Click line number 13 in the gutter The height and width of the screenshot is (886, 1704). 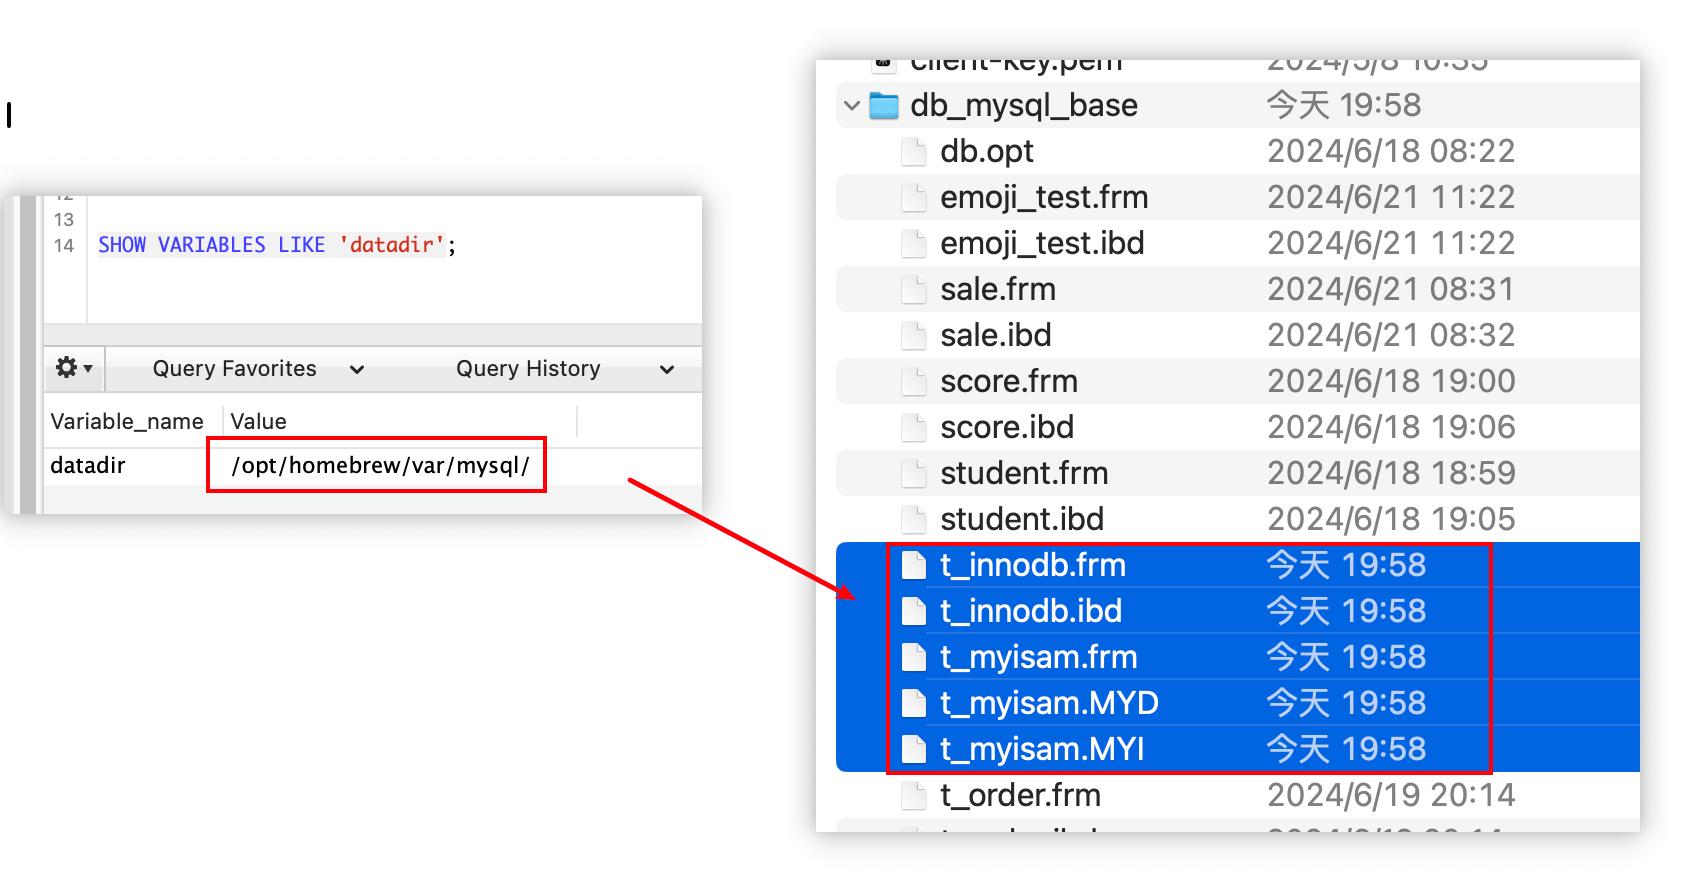(x=64, y=219)
